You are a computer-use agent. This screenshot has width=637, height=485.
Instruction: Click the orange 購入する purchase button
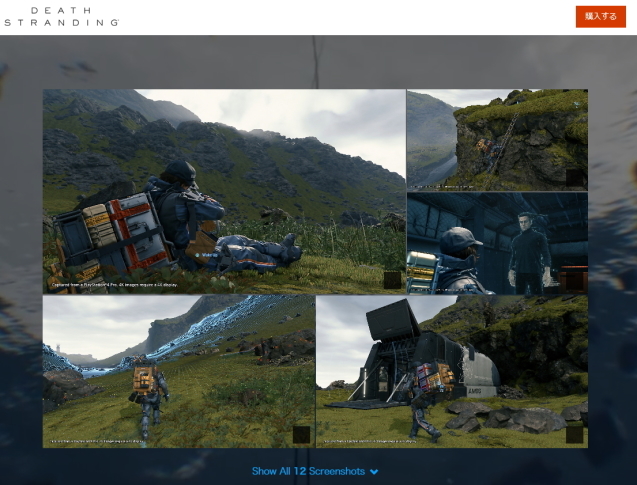pos(600,17)
